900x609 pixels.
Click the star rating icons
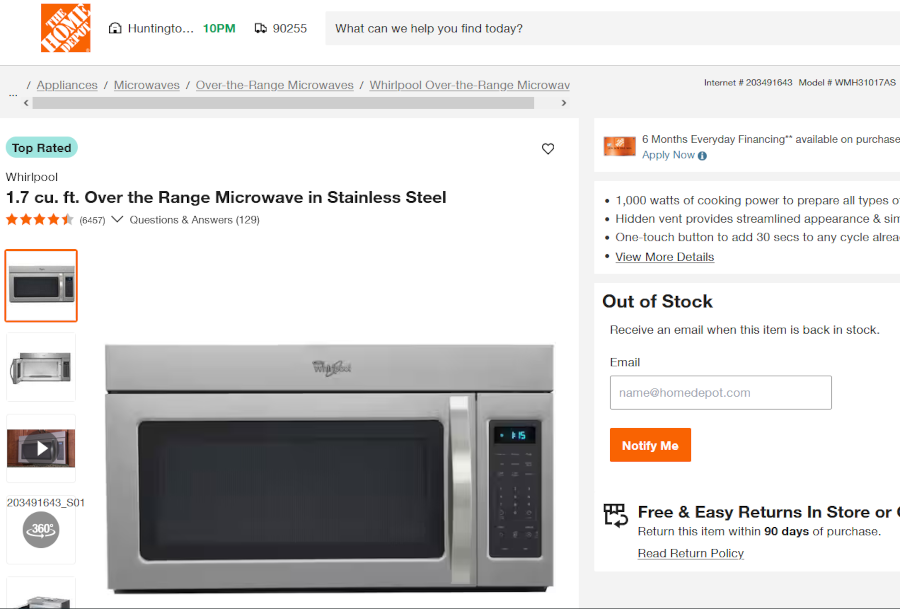pyautogui.click(x=40, y=219)
